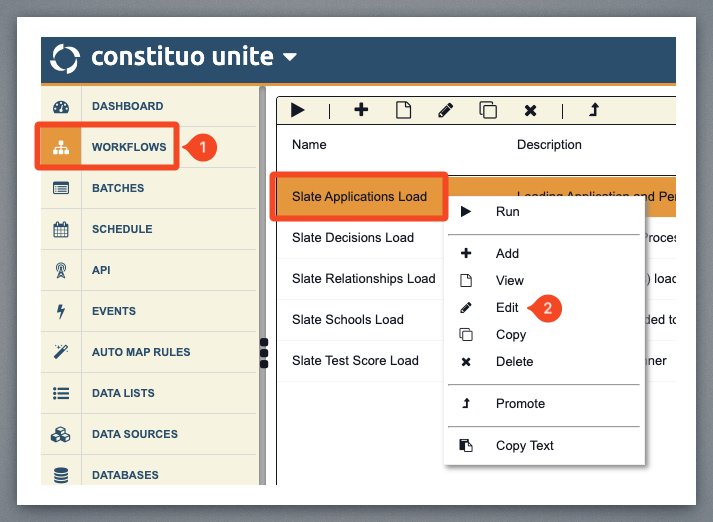Image resolution: width=713 pixels, height=522 pixels.
Task: Click the Description column header
Action: point(549,145)
